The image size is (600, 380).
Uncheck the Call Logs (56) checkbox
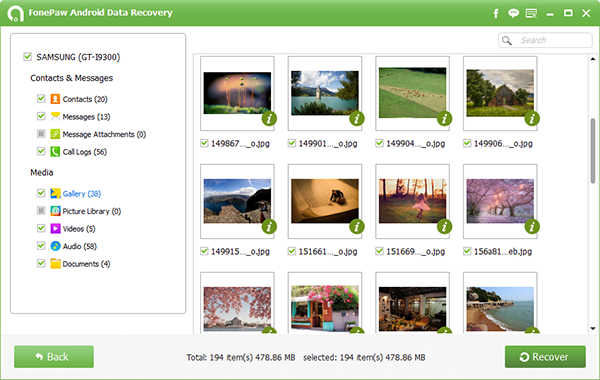point(41,151)
